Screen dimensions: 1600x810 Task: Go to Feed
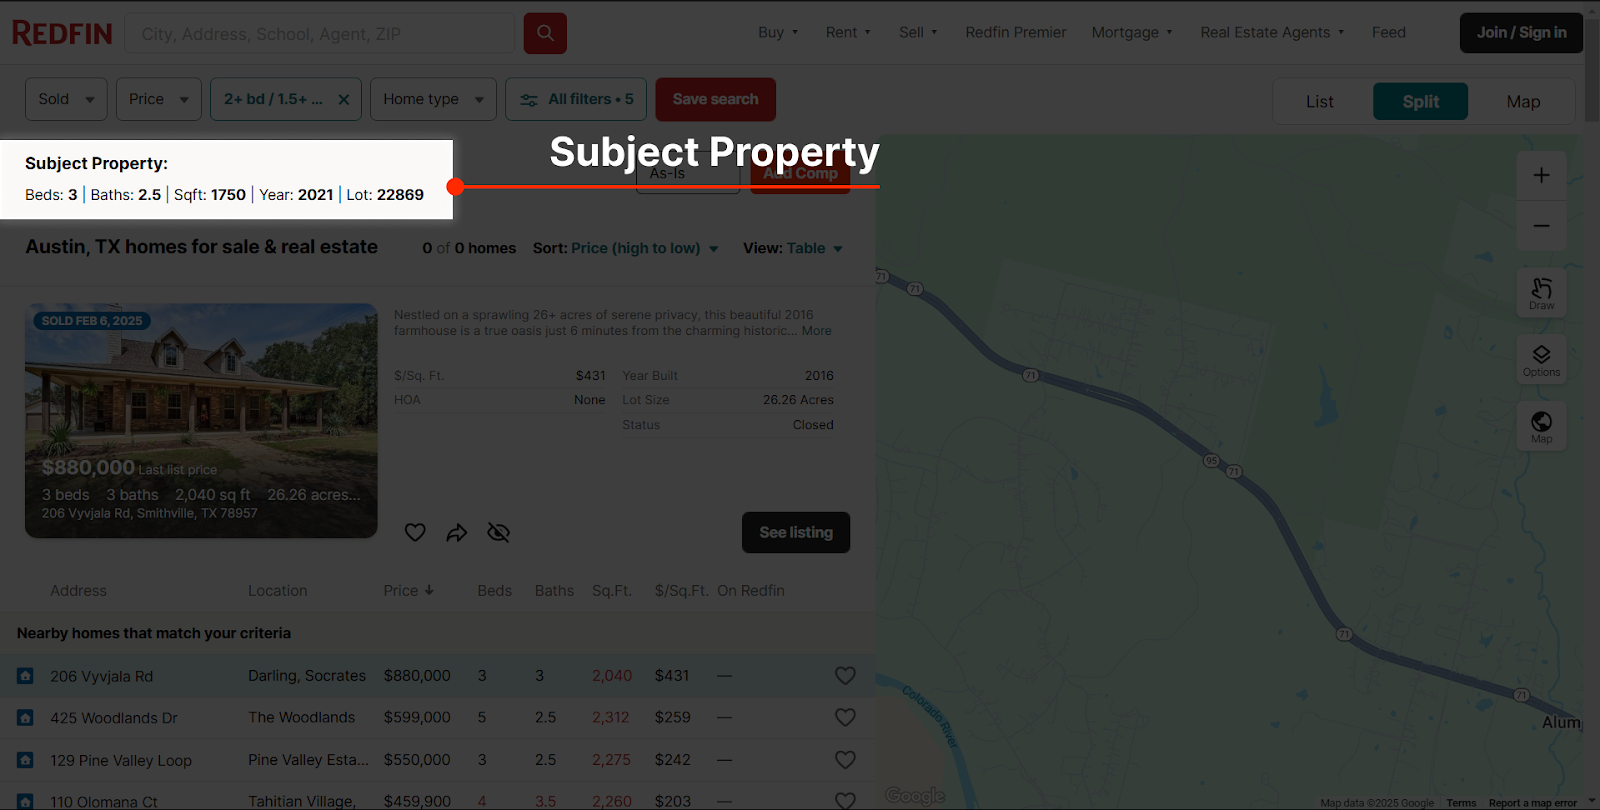click(x=1388, y=32)
